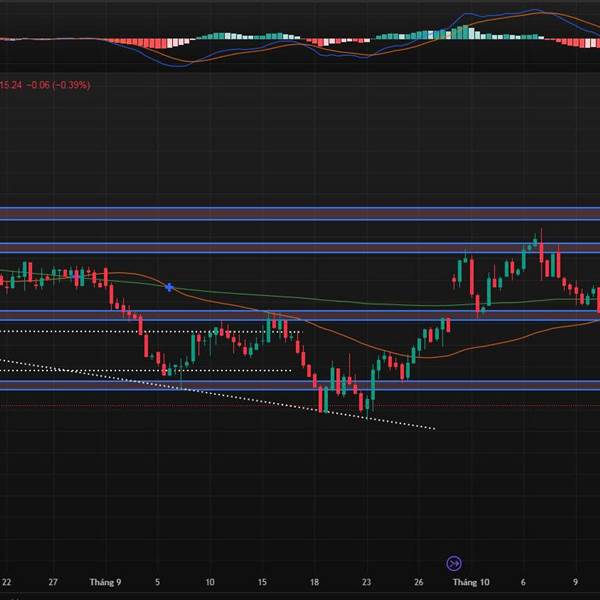Screen dimensions: 600x600
Task: Click the purple scroll-to-latest-bar arrow icon
Action: [x=453, y=563]
